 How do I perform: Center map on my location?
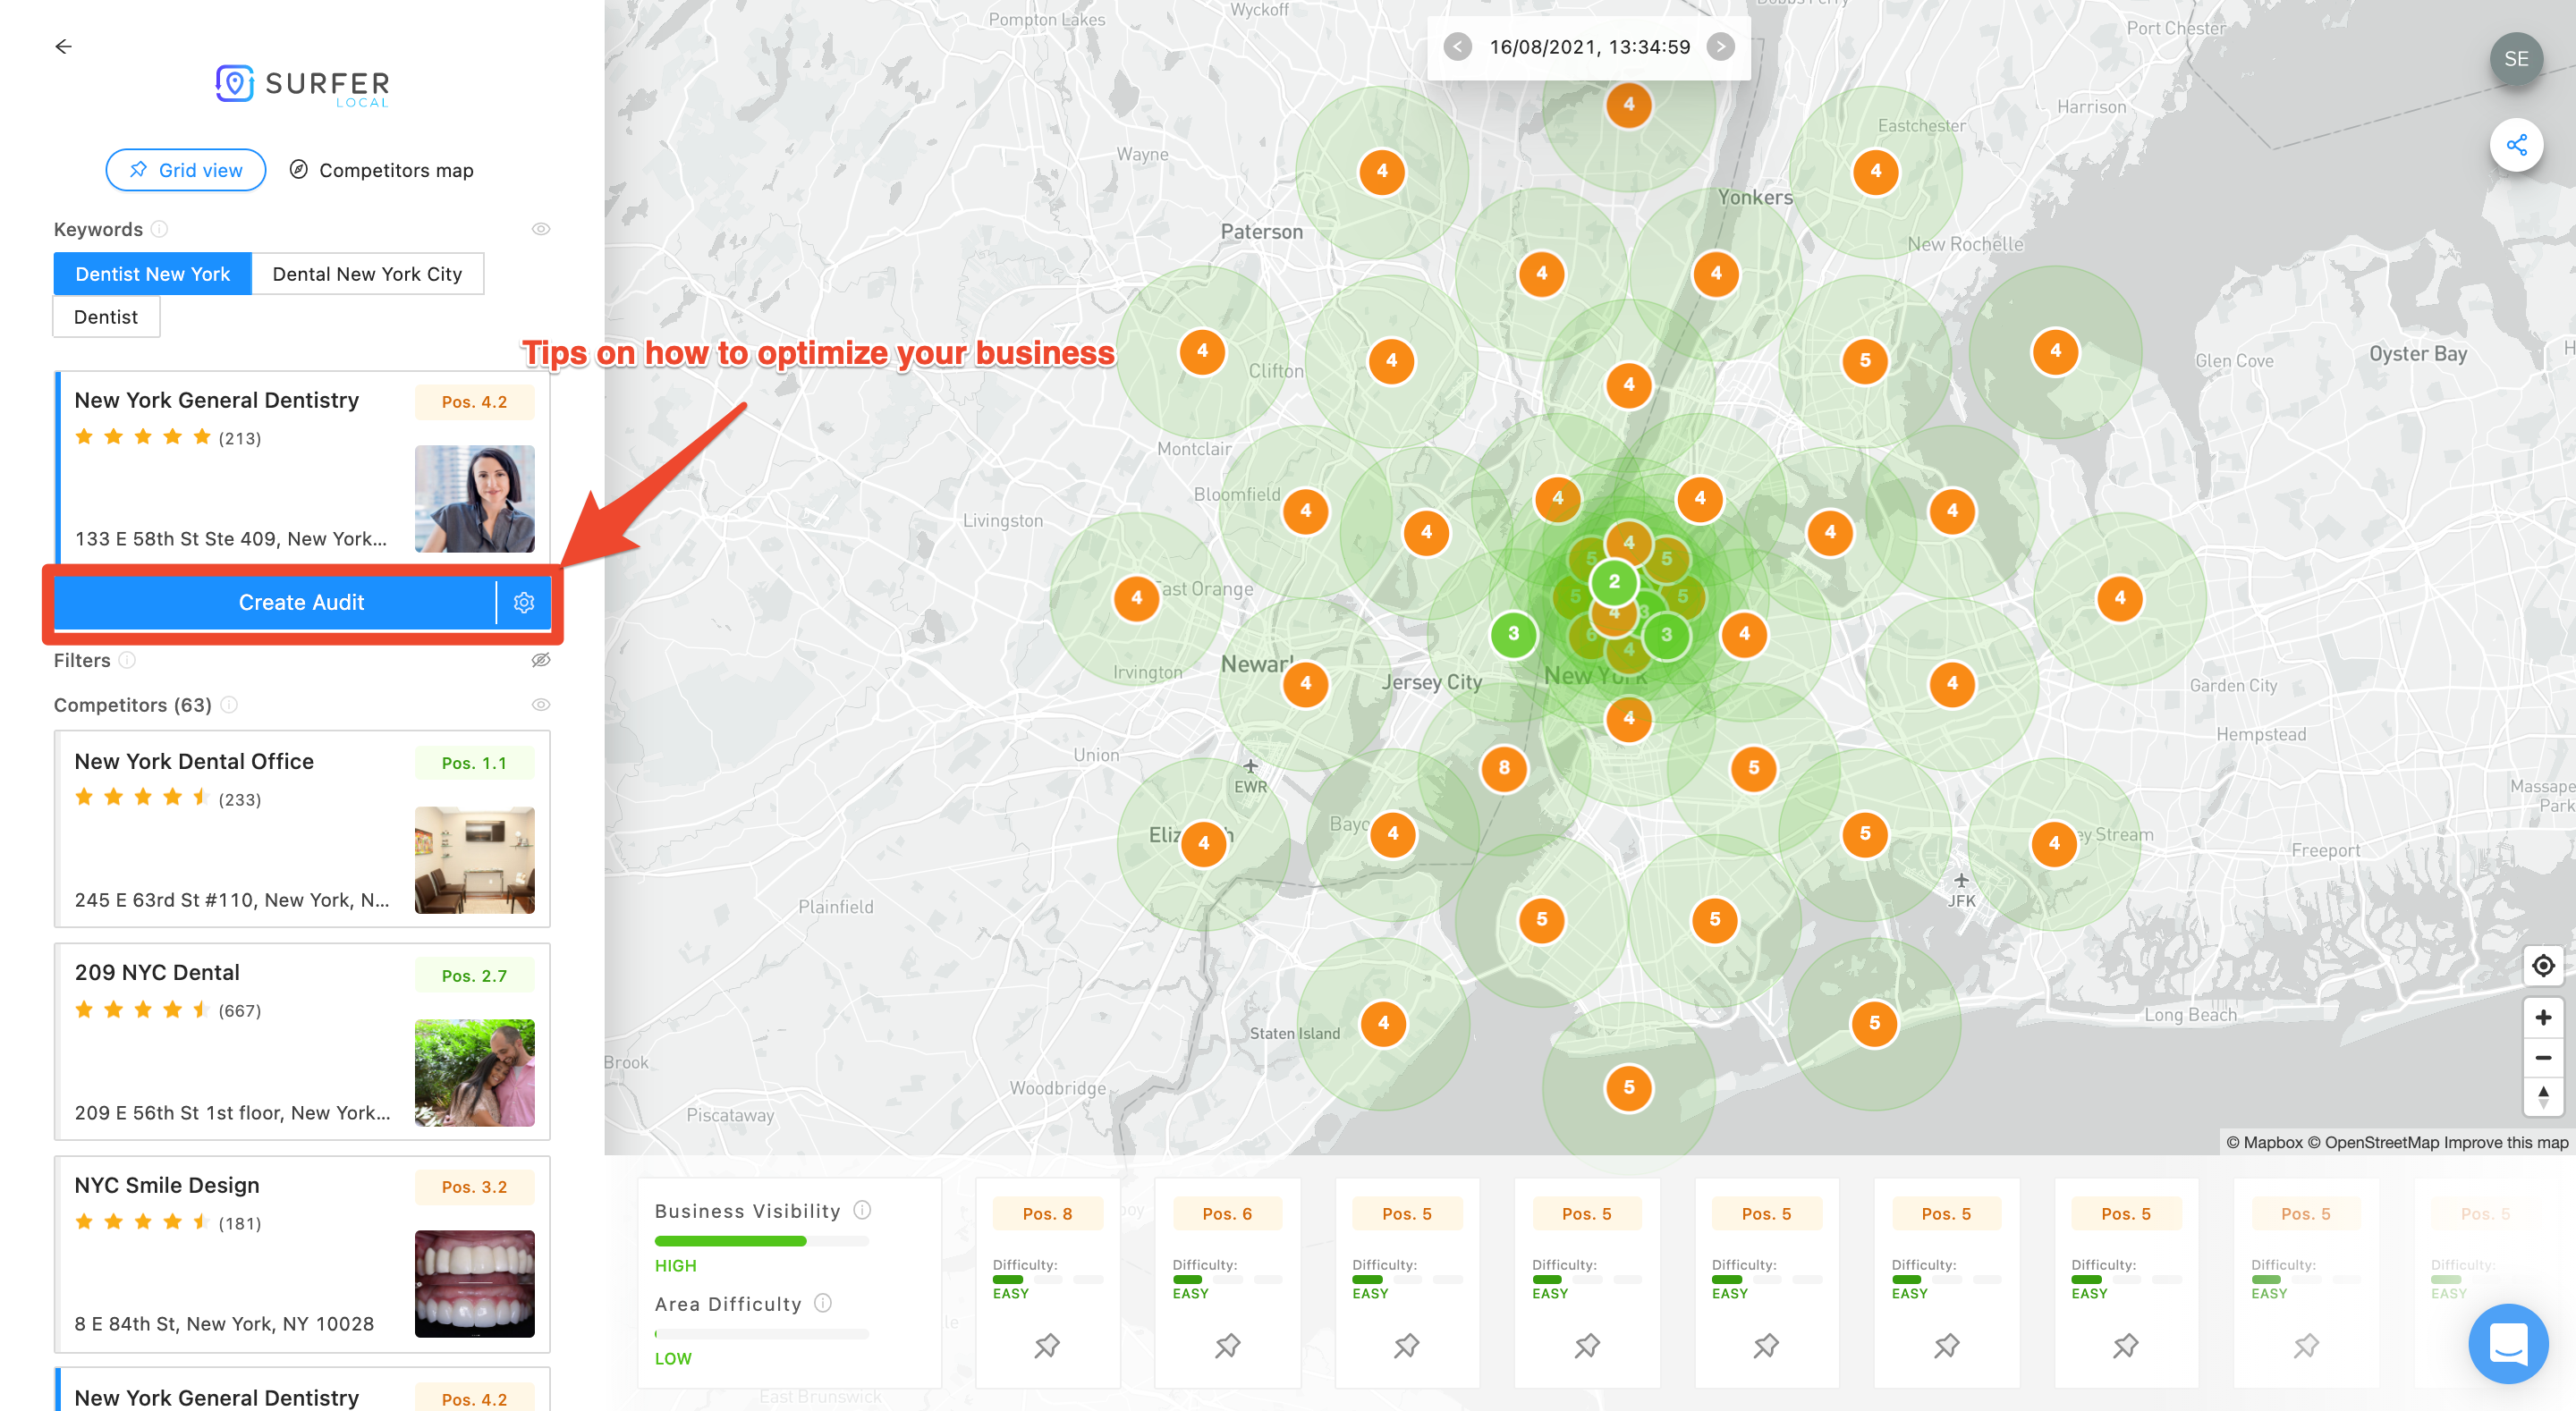click(2543, 965)
